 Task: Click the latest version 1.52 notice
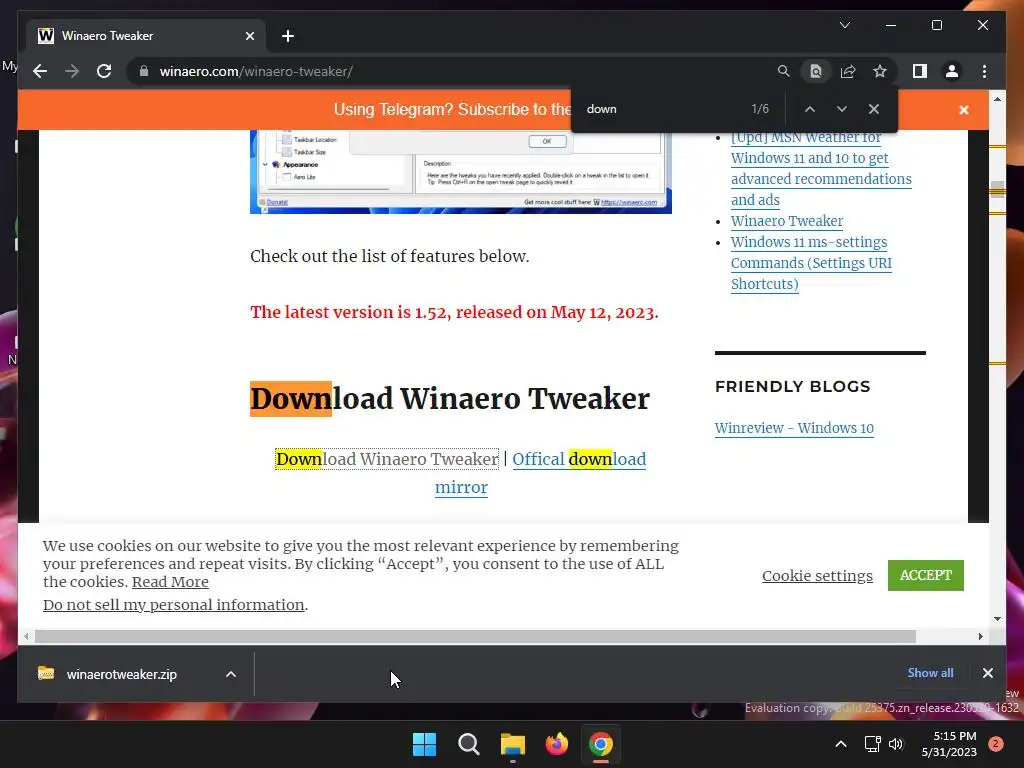tap(454, 312)
